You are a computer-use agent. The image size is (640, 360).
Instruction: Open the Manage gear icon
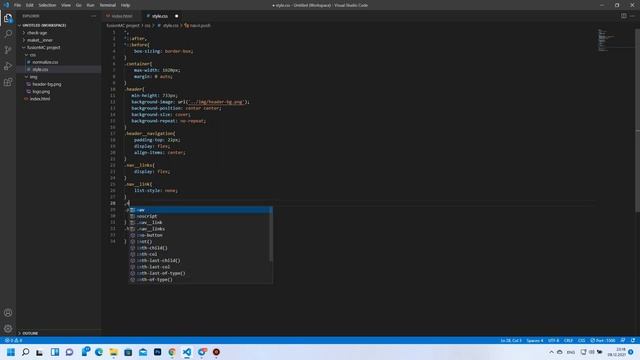click(8, 328)
